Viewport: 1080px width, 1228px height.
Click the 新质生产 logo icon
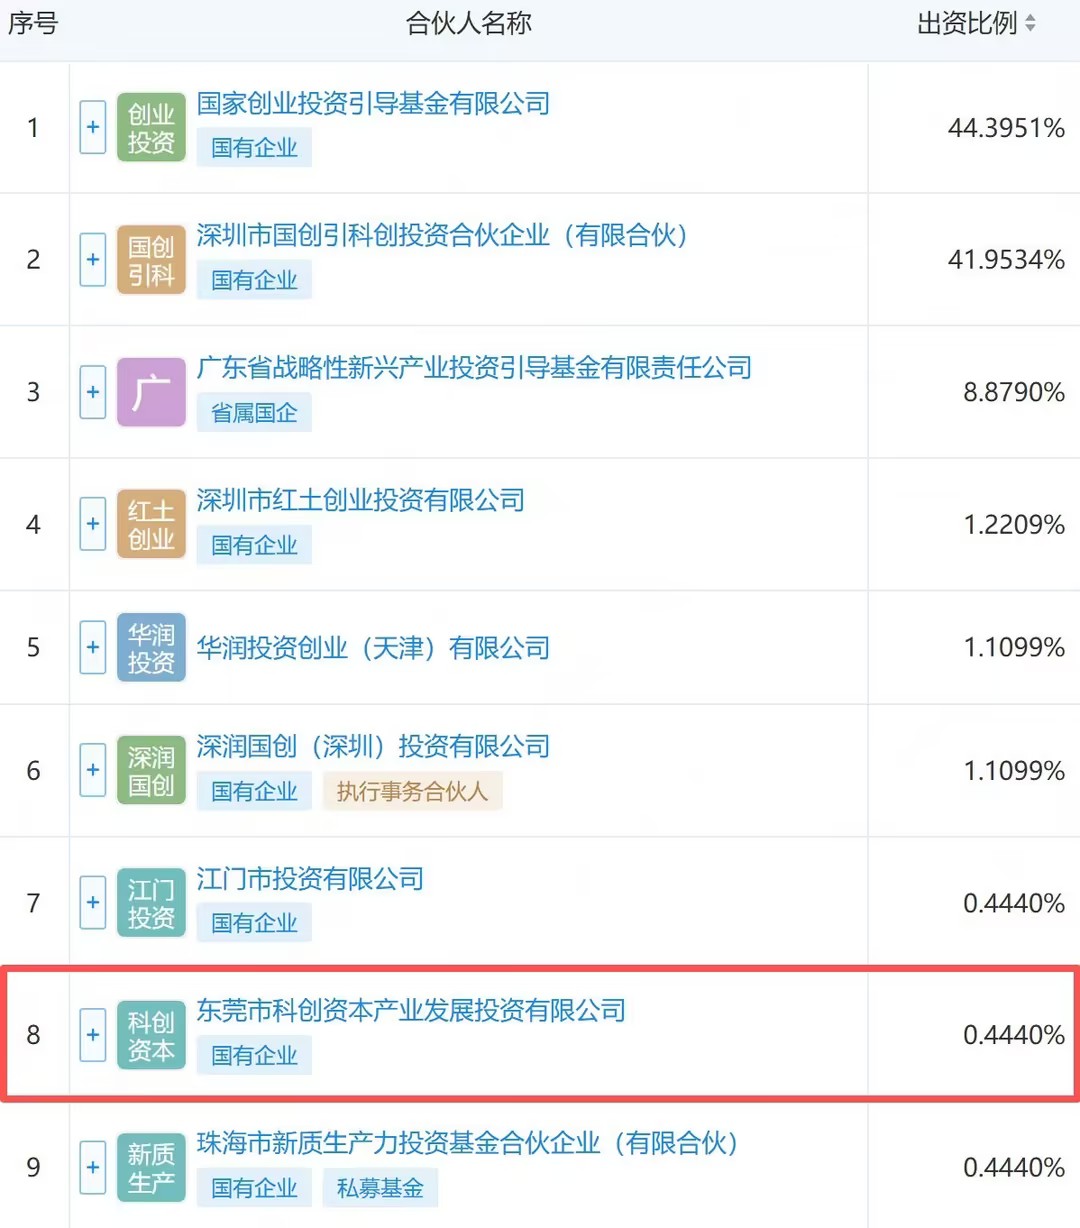tap(151, 1167)
